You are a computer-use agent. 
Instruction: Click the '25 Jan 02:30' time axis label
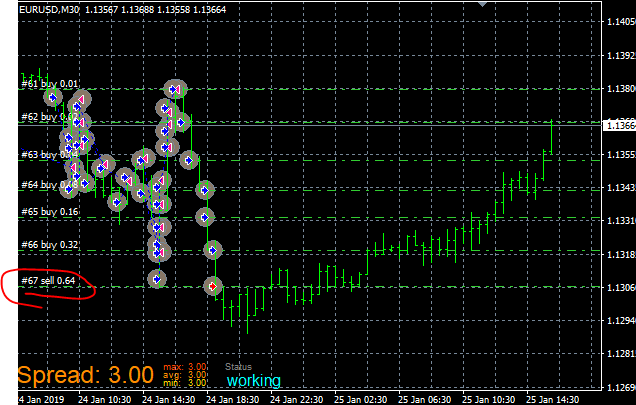361,400
